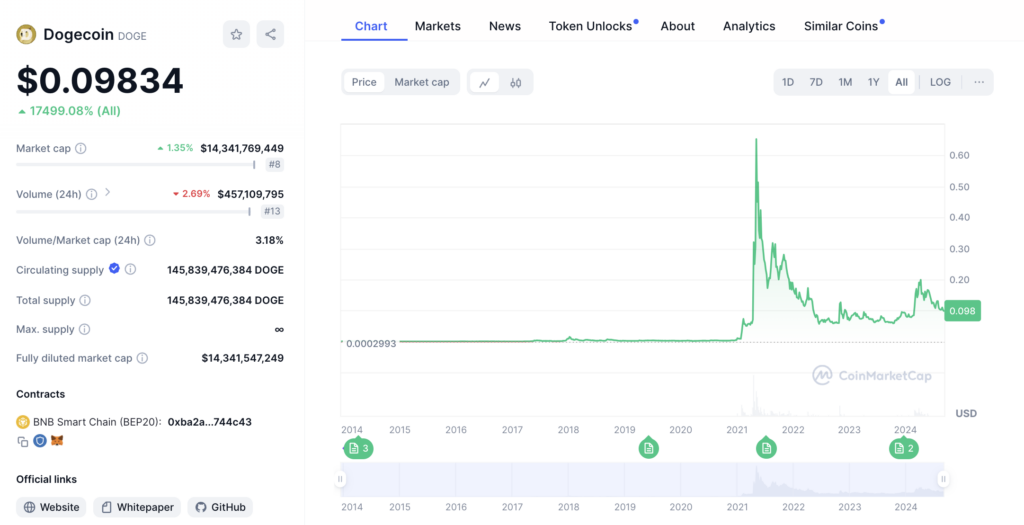Open Market cap info tooltip icon

click(80, 148)
